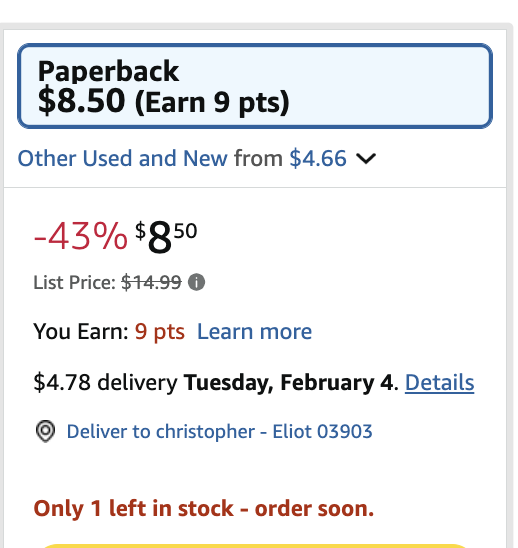Click the Earn 9 pts text in Paperback box

coord(212,102)
